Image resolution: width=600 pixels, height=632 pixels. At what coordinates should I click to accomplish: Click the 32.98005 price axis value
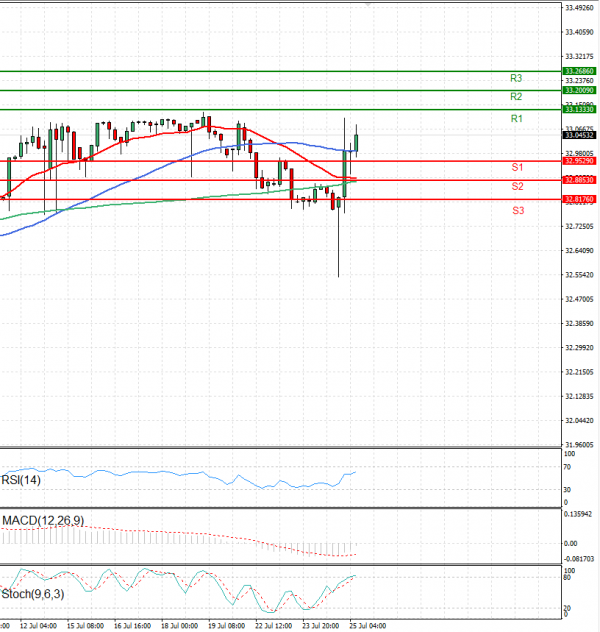coord(579,154)
